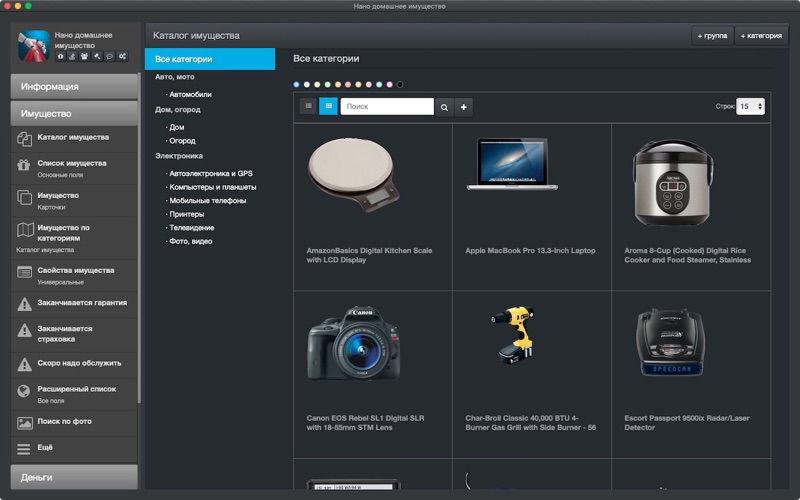Select the Электроника group
The image size is (800, 500).
[x=179, y=156]
